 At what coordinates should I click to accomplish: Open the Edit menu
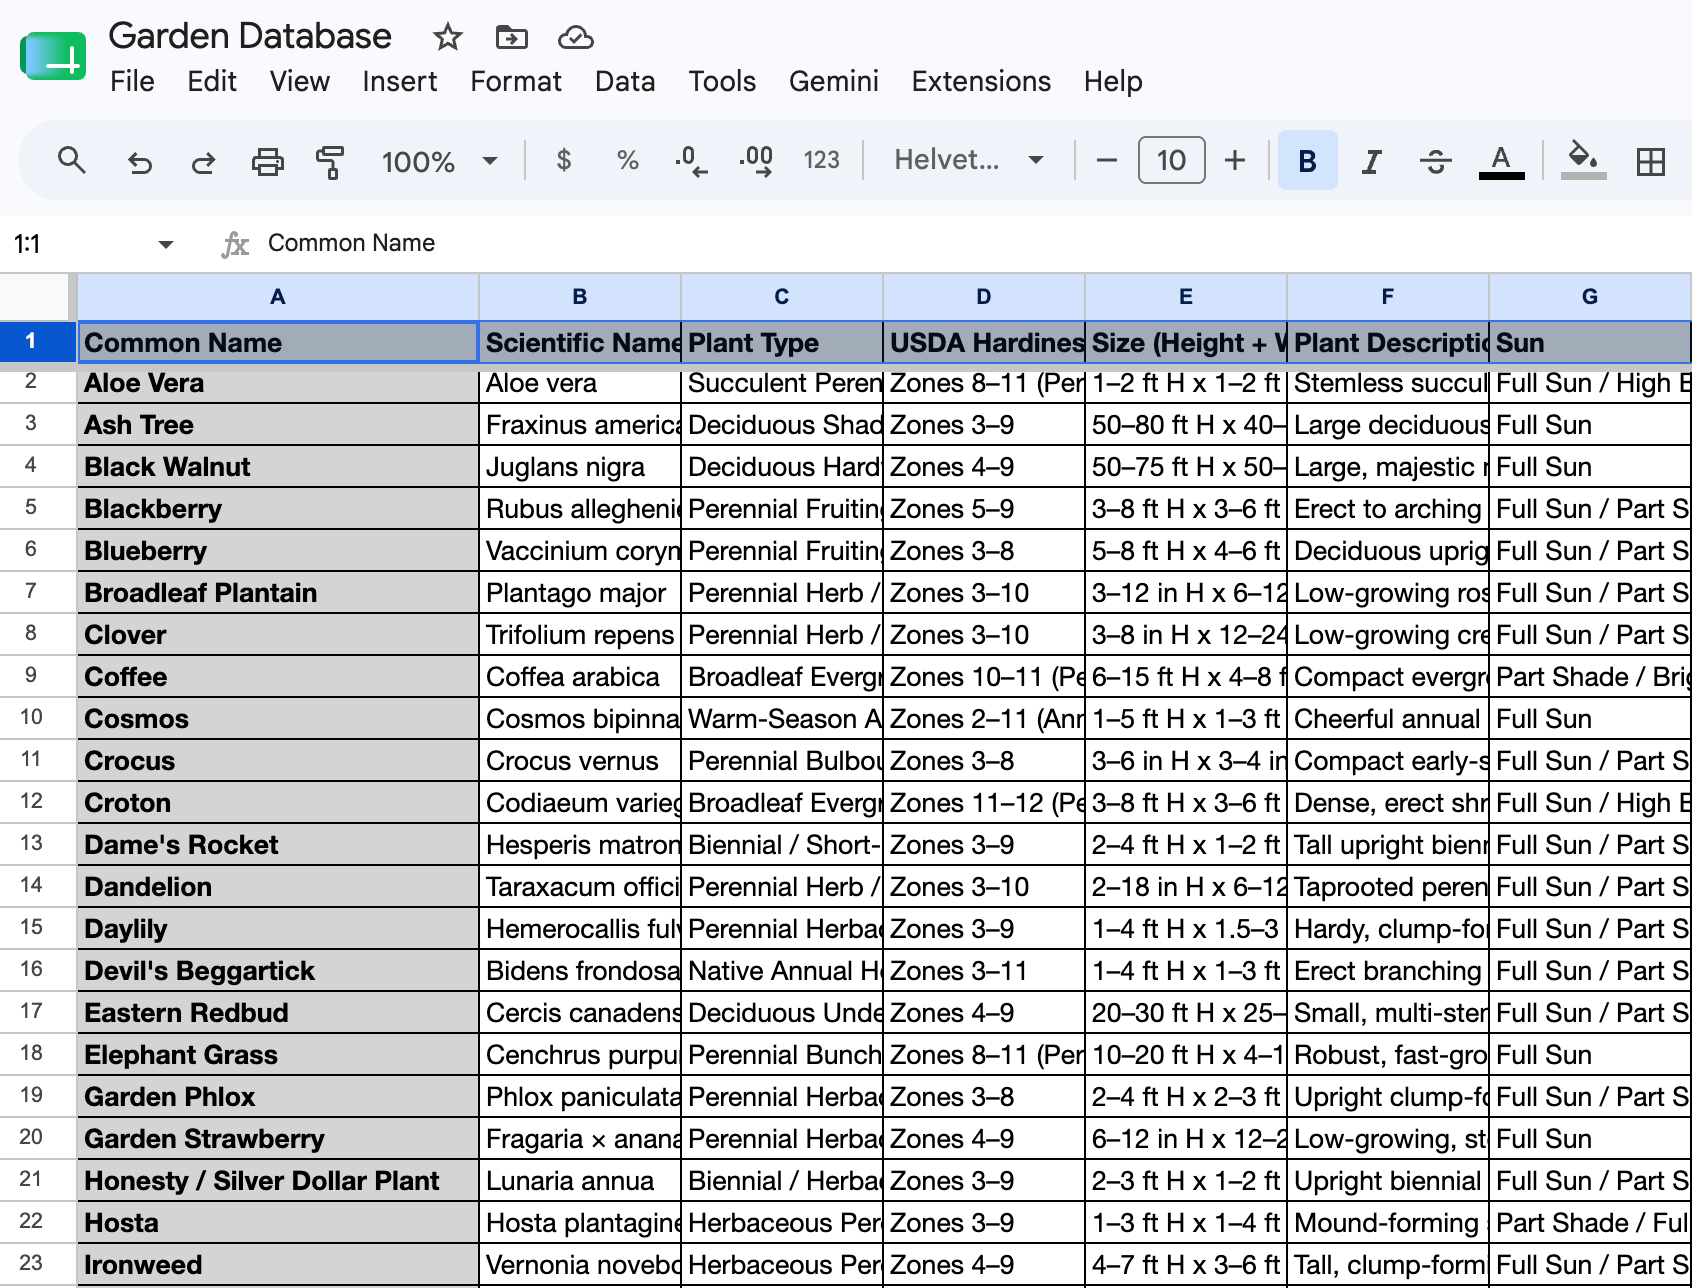(x=212, y=81)
